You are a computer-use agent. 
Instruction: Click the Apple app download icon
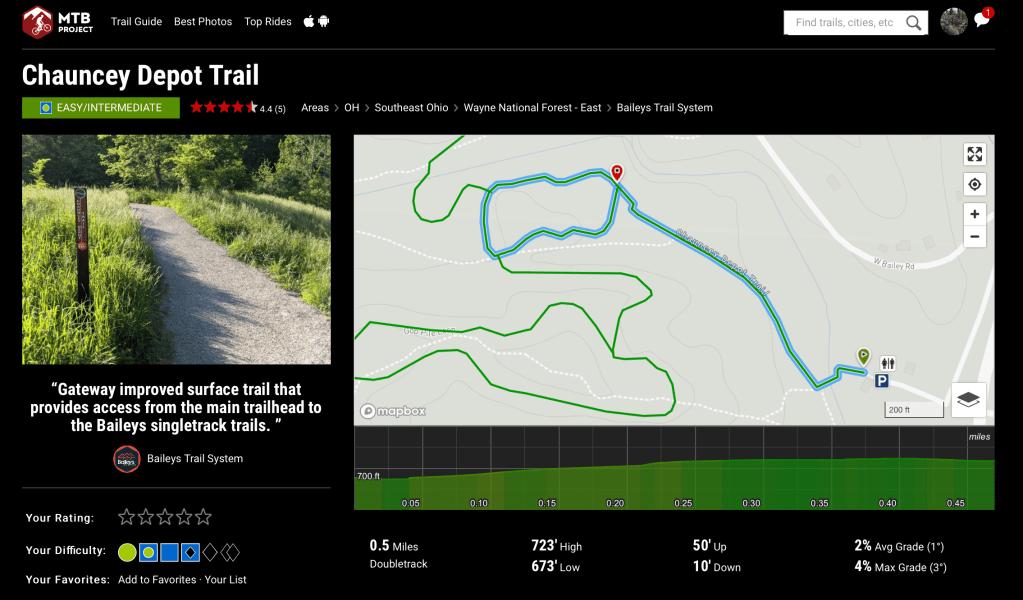tap(309, 21)
